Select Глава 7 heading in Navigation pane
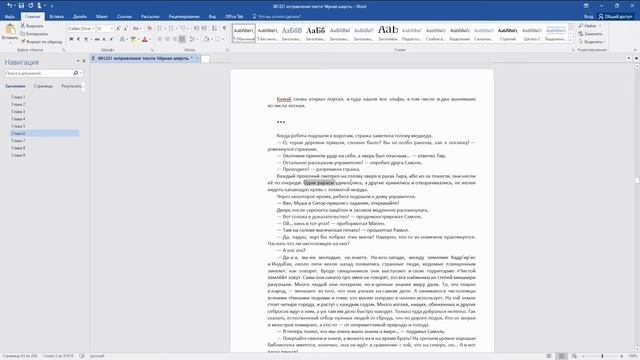The height and width of the screenshot is (360, 640). (x=18, y=140)
